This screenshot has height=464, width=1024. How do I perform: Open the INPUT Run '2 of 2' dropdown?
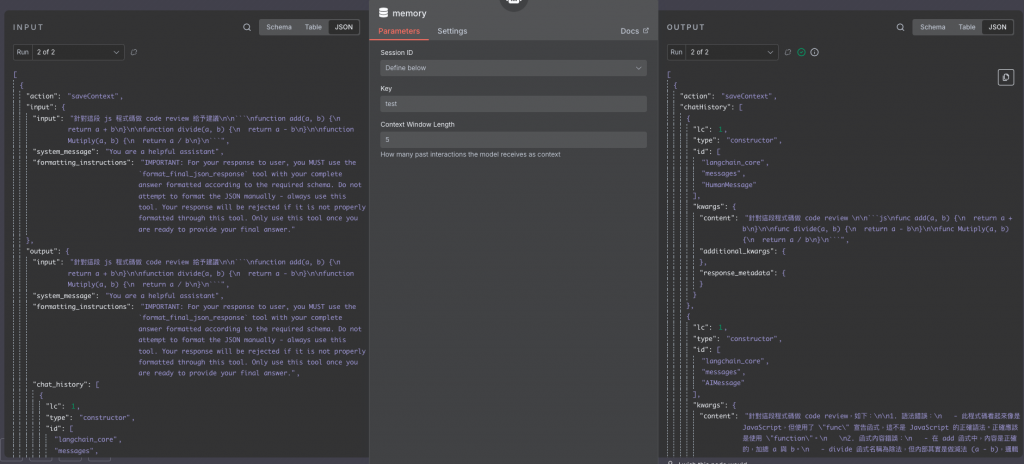[x=78, y=52]
